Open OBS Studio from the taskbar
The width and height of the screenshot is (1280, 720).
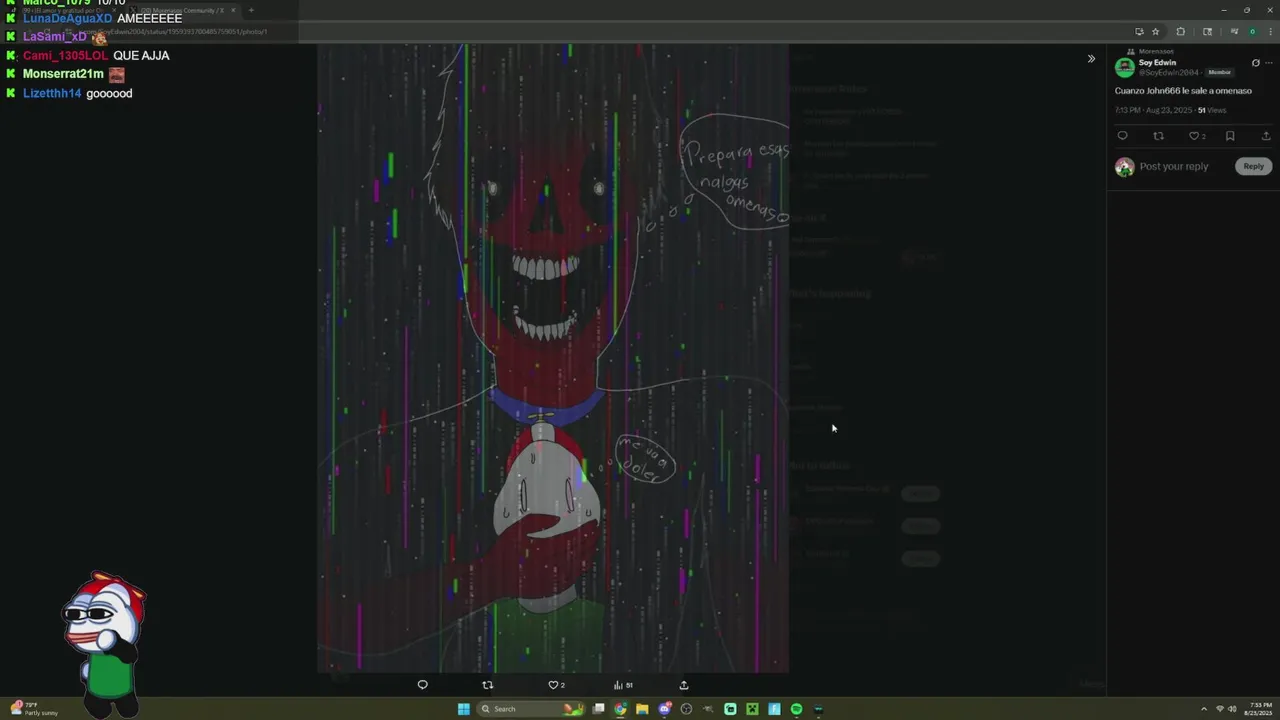(686, 709)
